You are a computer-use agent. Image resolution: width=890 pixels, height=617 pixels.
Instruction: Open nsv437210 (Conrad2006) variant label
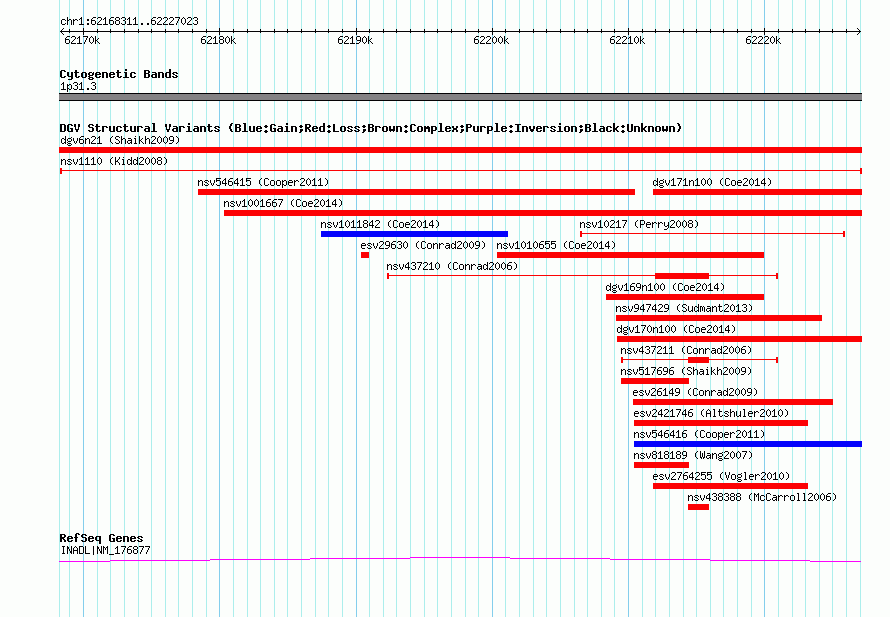coord(452,266)
